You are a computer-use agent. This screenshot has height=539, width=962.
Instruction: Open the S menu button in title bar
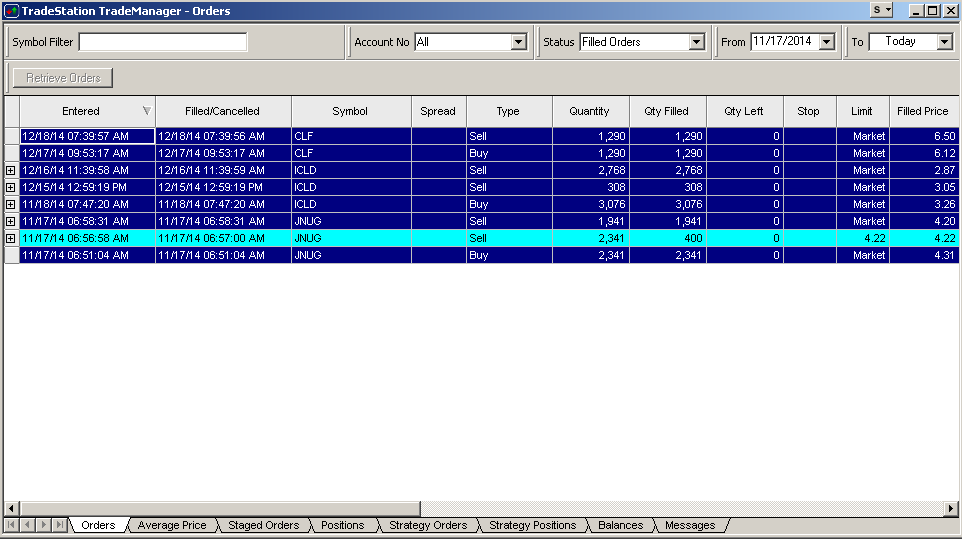pyautogui.click(x=881, y=10)
